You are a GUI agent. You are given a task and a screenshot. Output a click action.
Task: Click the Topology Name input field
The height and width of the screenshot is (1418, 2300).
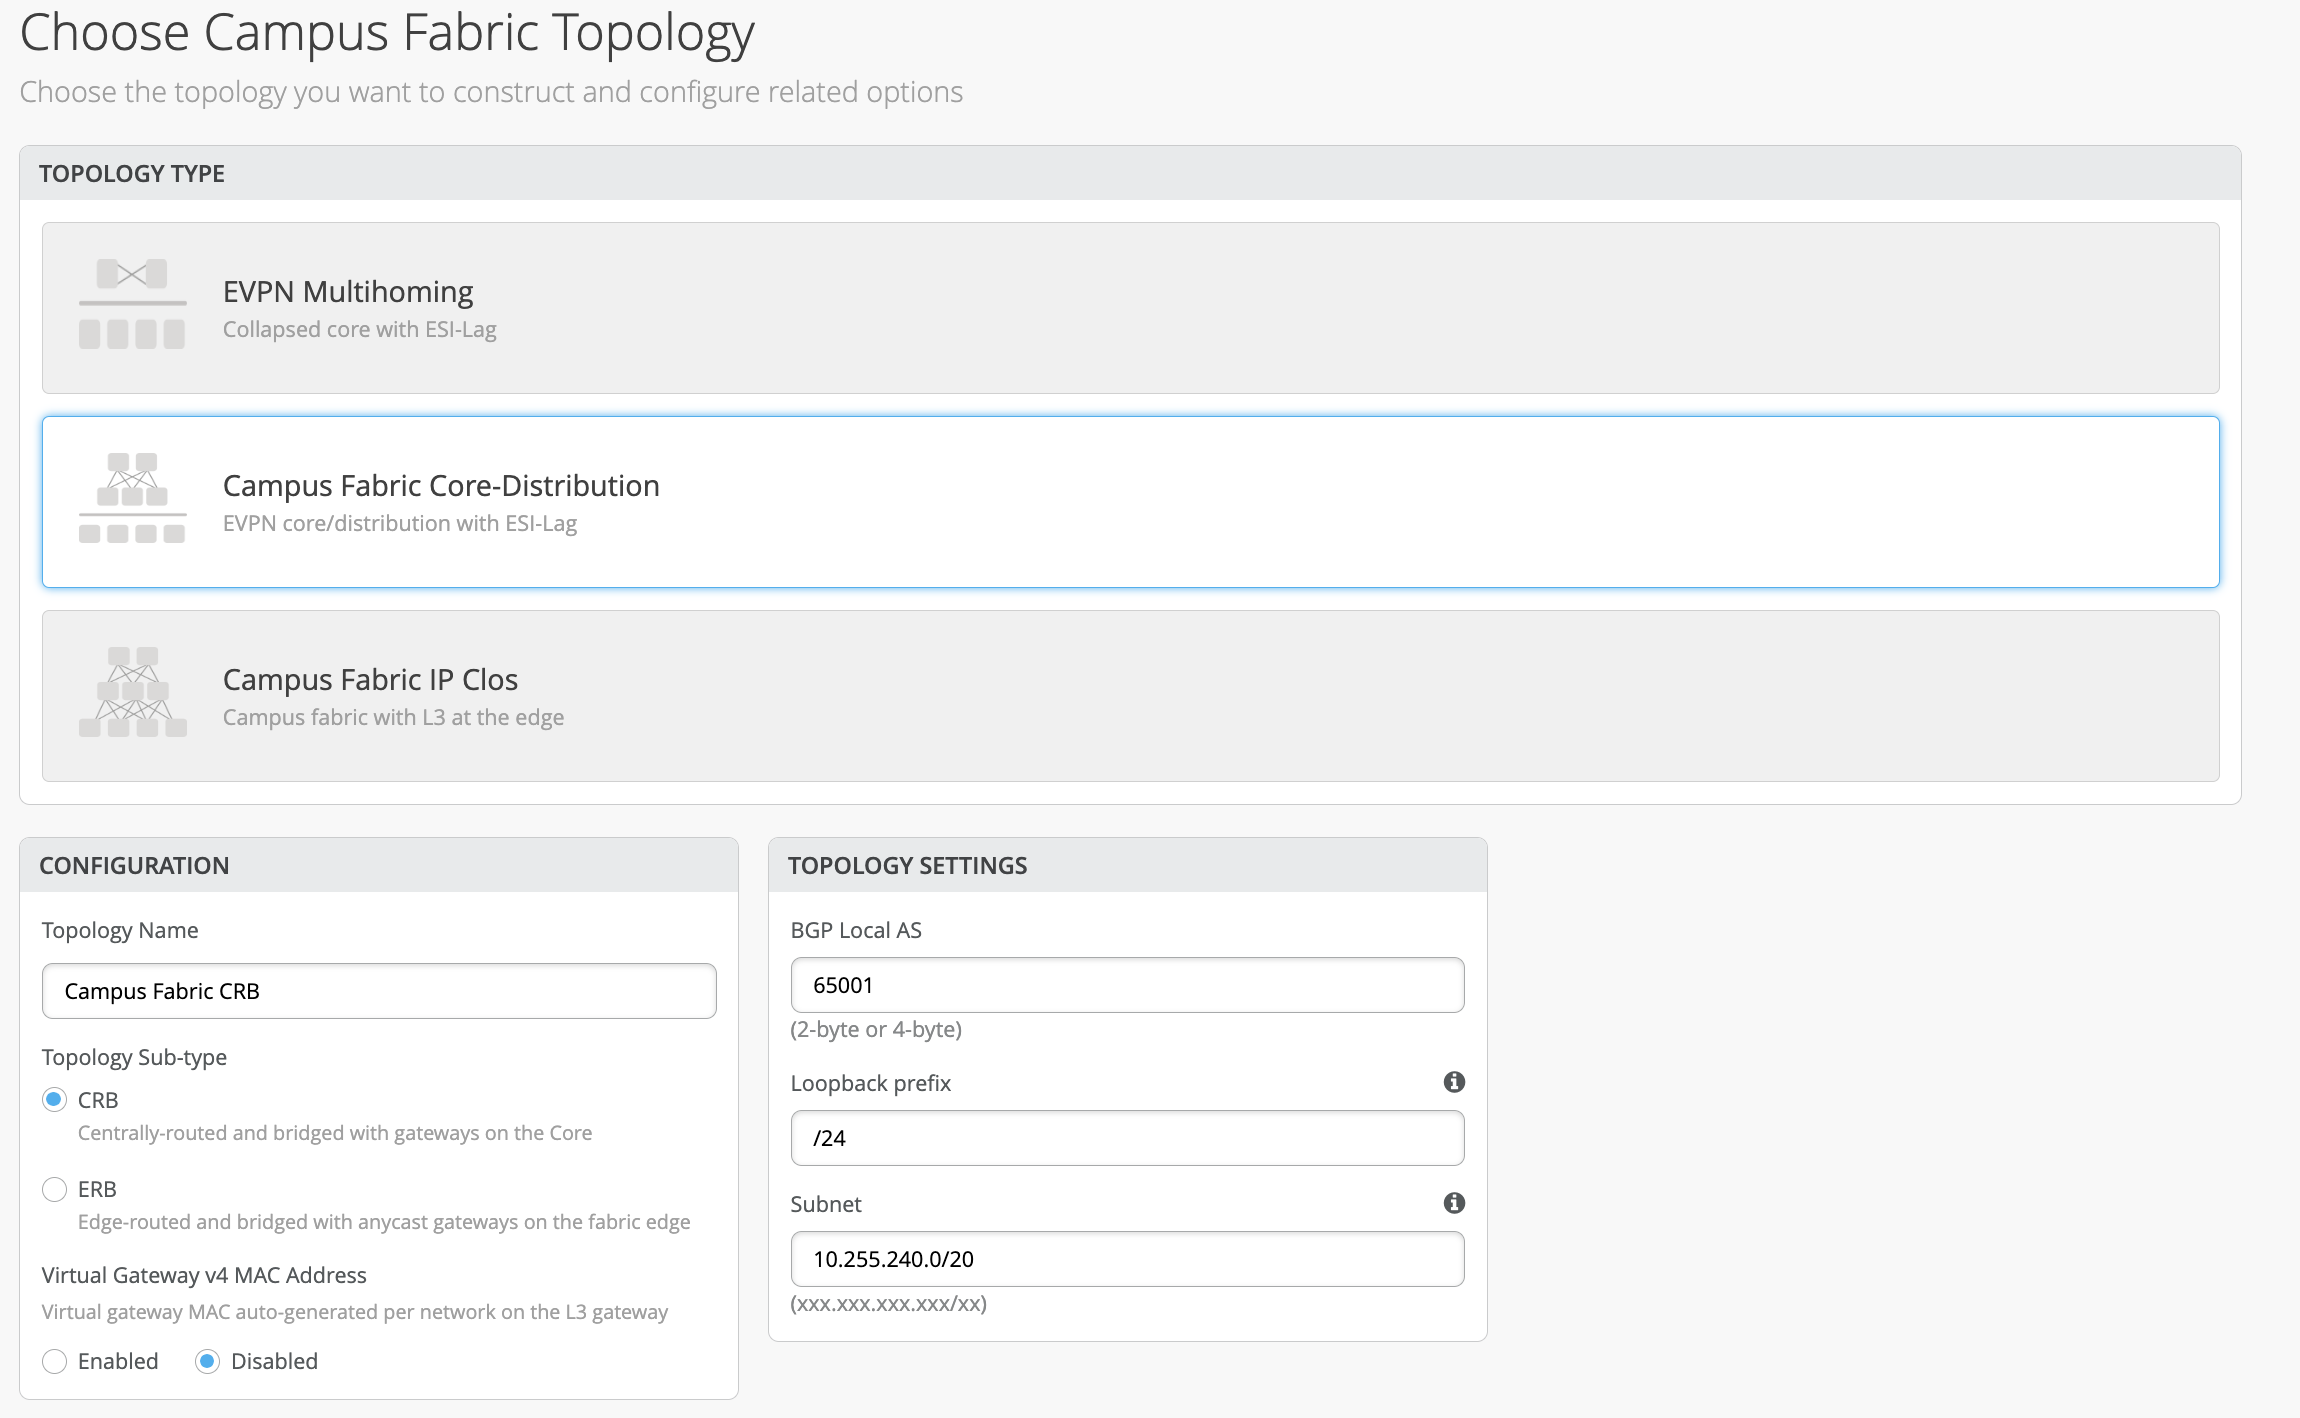[379, 991]
